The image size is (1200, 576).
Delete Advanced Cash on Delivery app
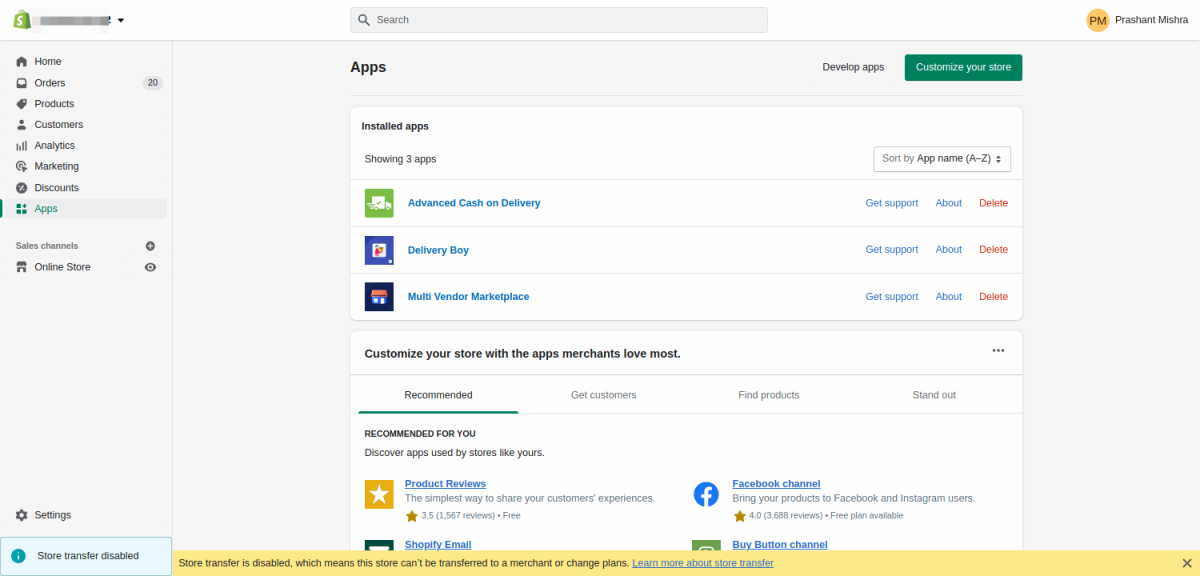point(993,203)
